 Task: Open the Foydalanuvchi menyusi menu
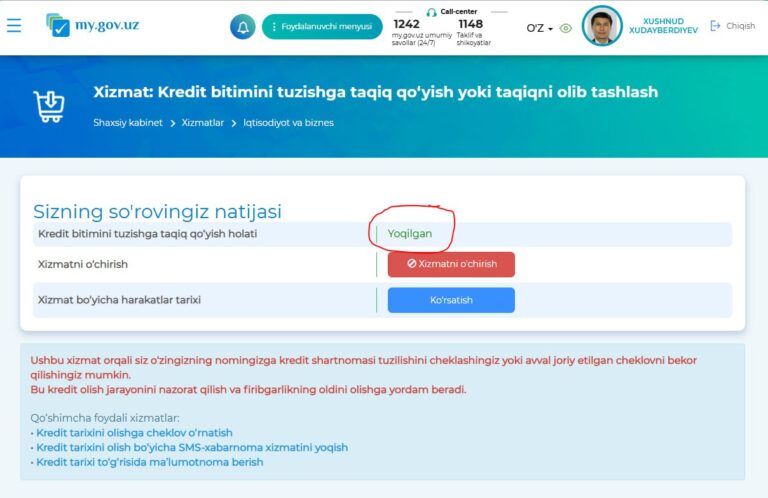click(x=322, y=27)
